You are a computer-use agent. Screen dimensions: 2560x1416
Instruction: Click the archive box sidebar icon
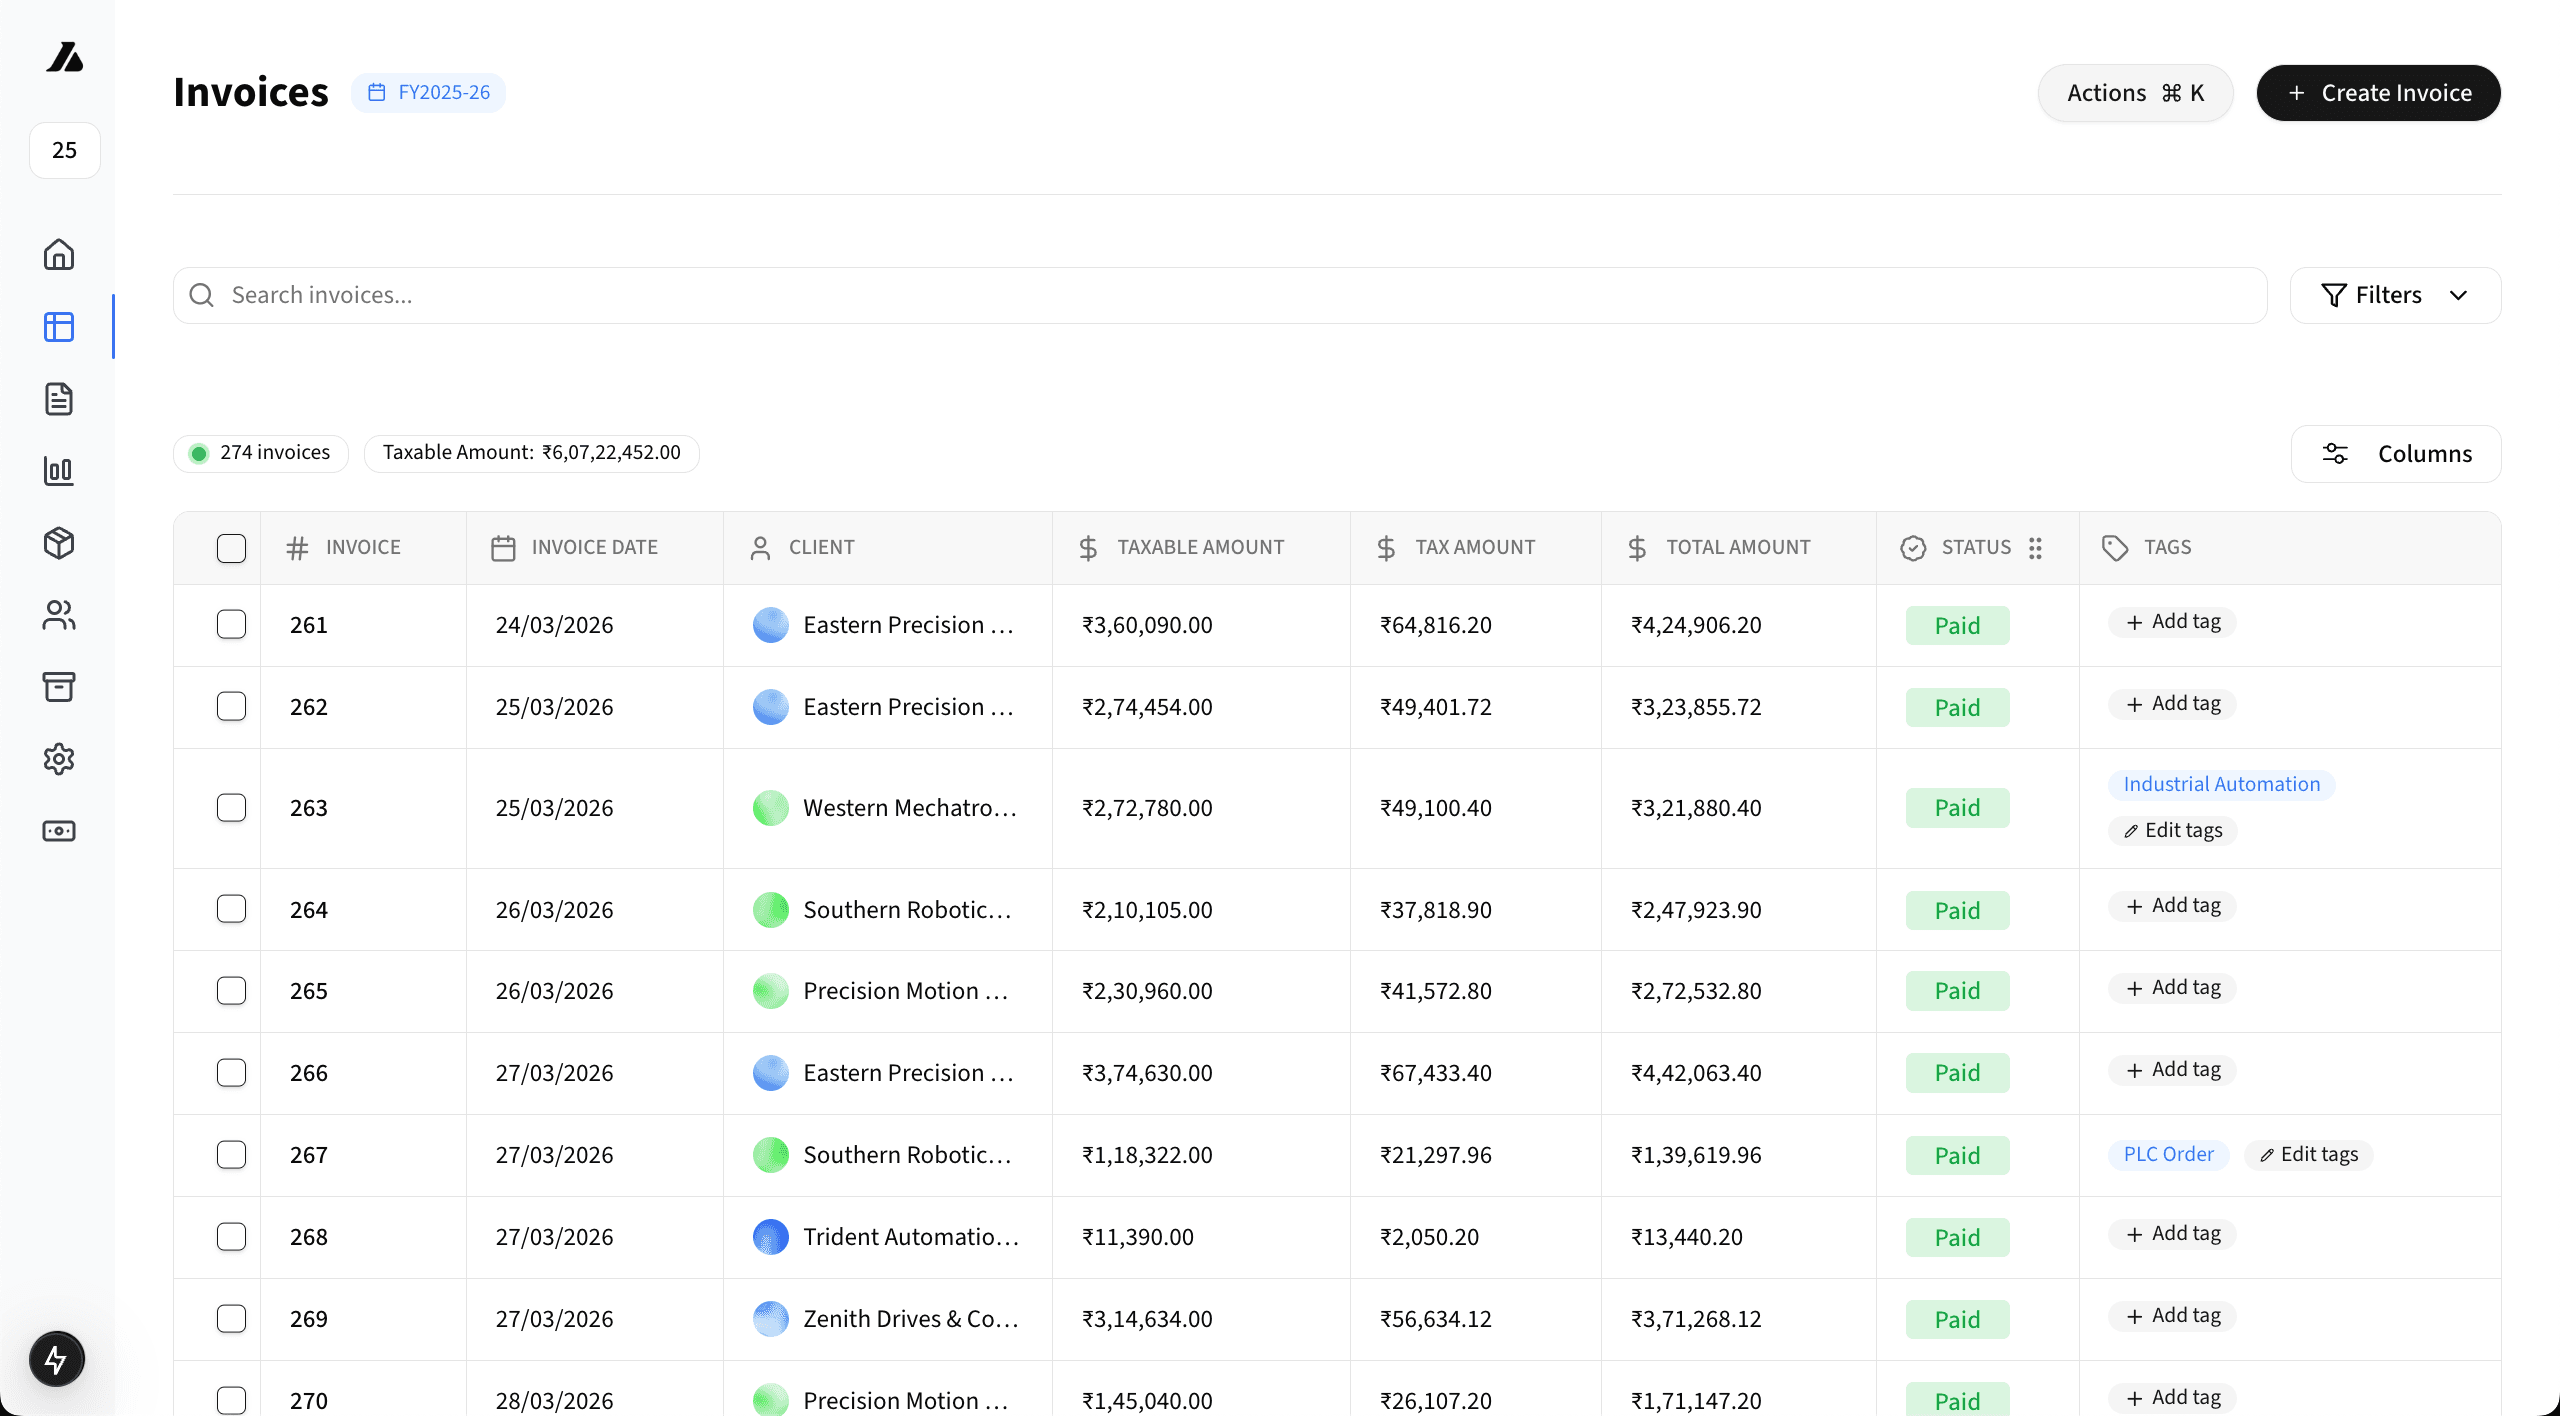[x=59, y=687]
